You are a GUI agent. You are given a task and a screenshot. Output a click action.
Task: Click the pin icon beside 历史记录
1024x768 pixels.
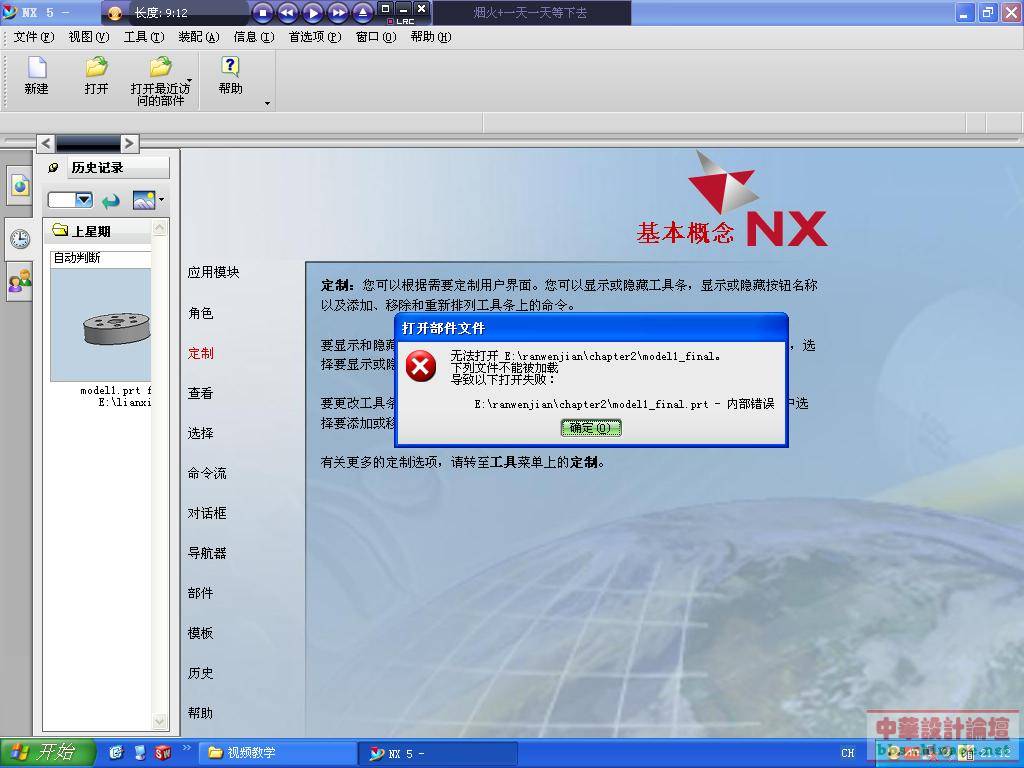[54, 168]
